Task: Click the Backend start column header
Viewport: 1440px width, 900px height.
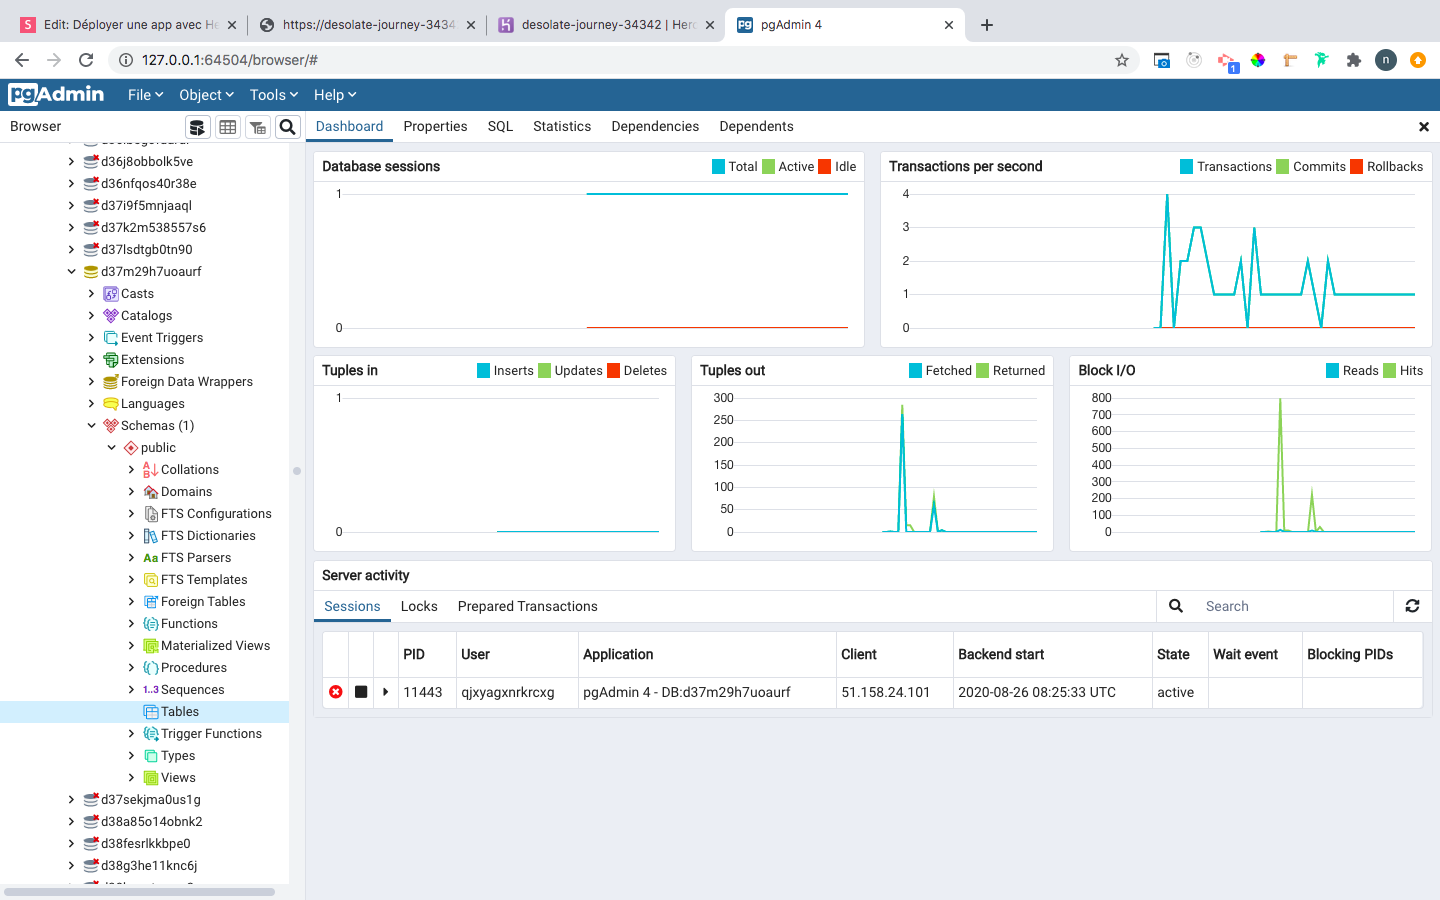Action: [x=1052, y=654]
